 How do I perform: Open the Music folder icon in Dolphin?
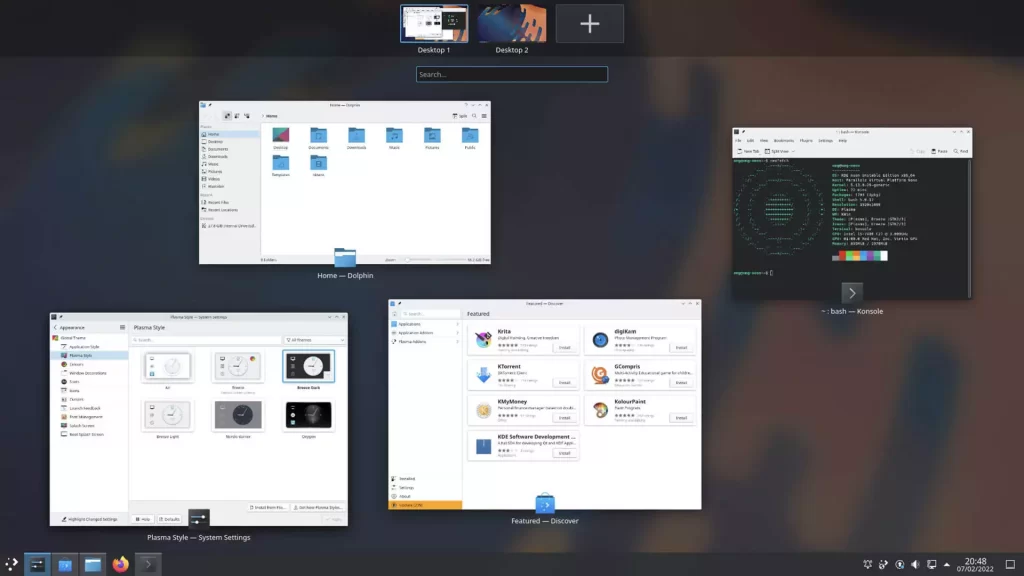coord(394,135)
